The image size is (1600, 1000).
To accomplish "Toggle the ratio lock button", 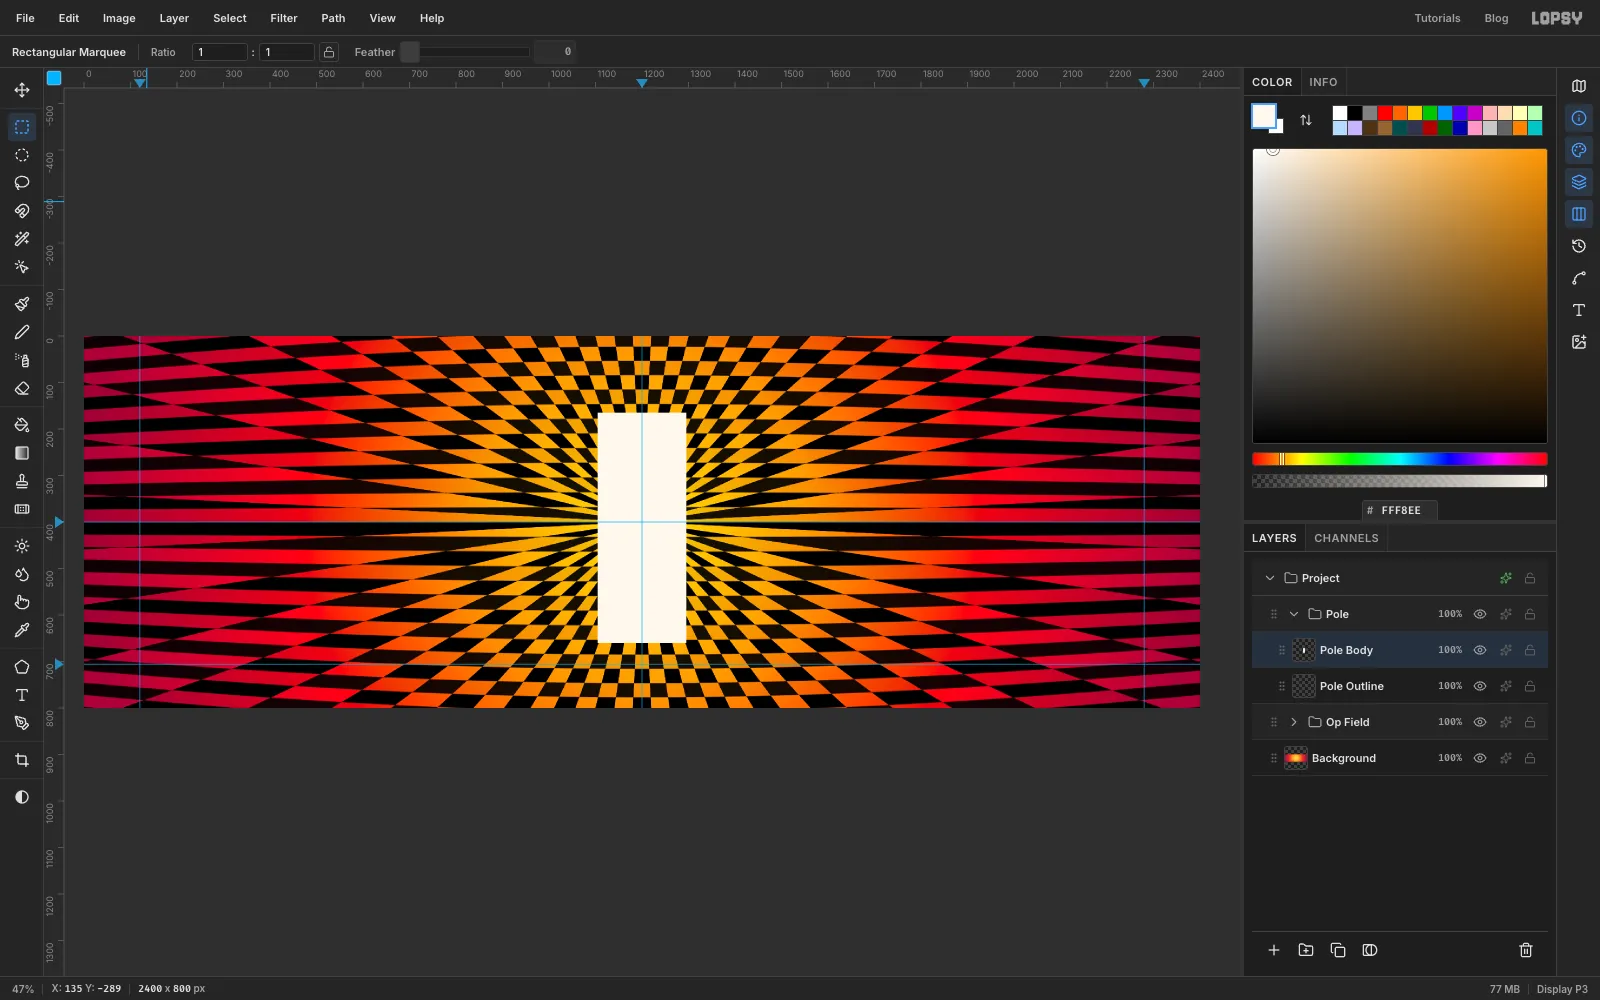I will tap(329, 52).
